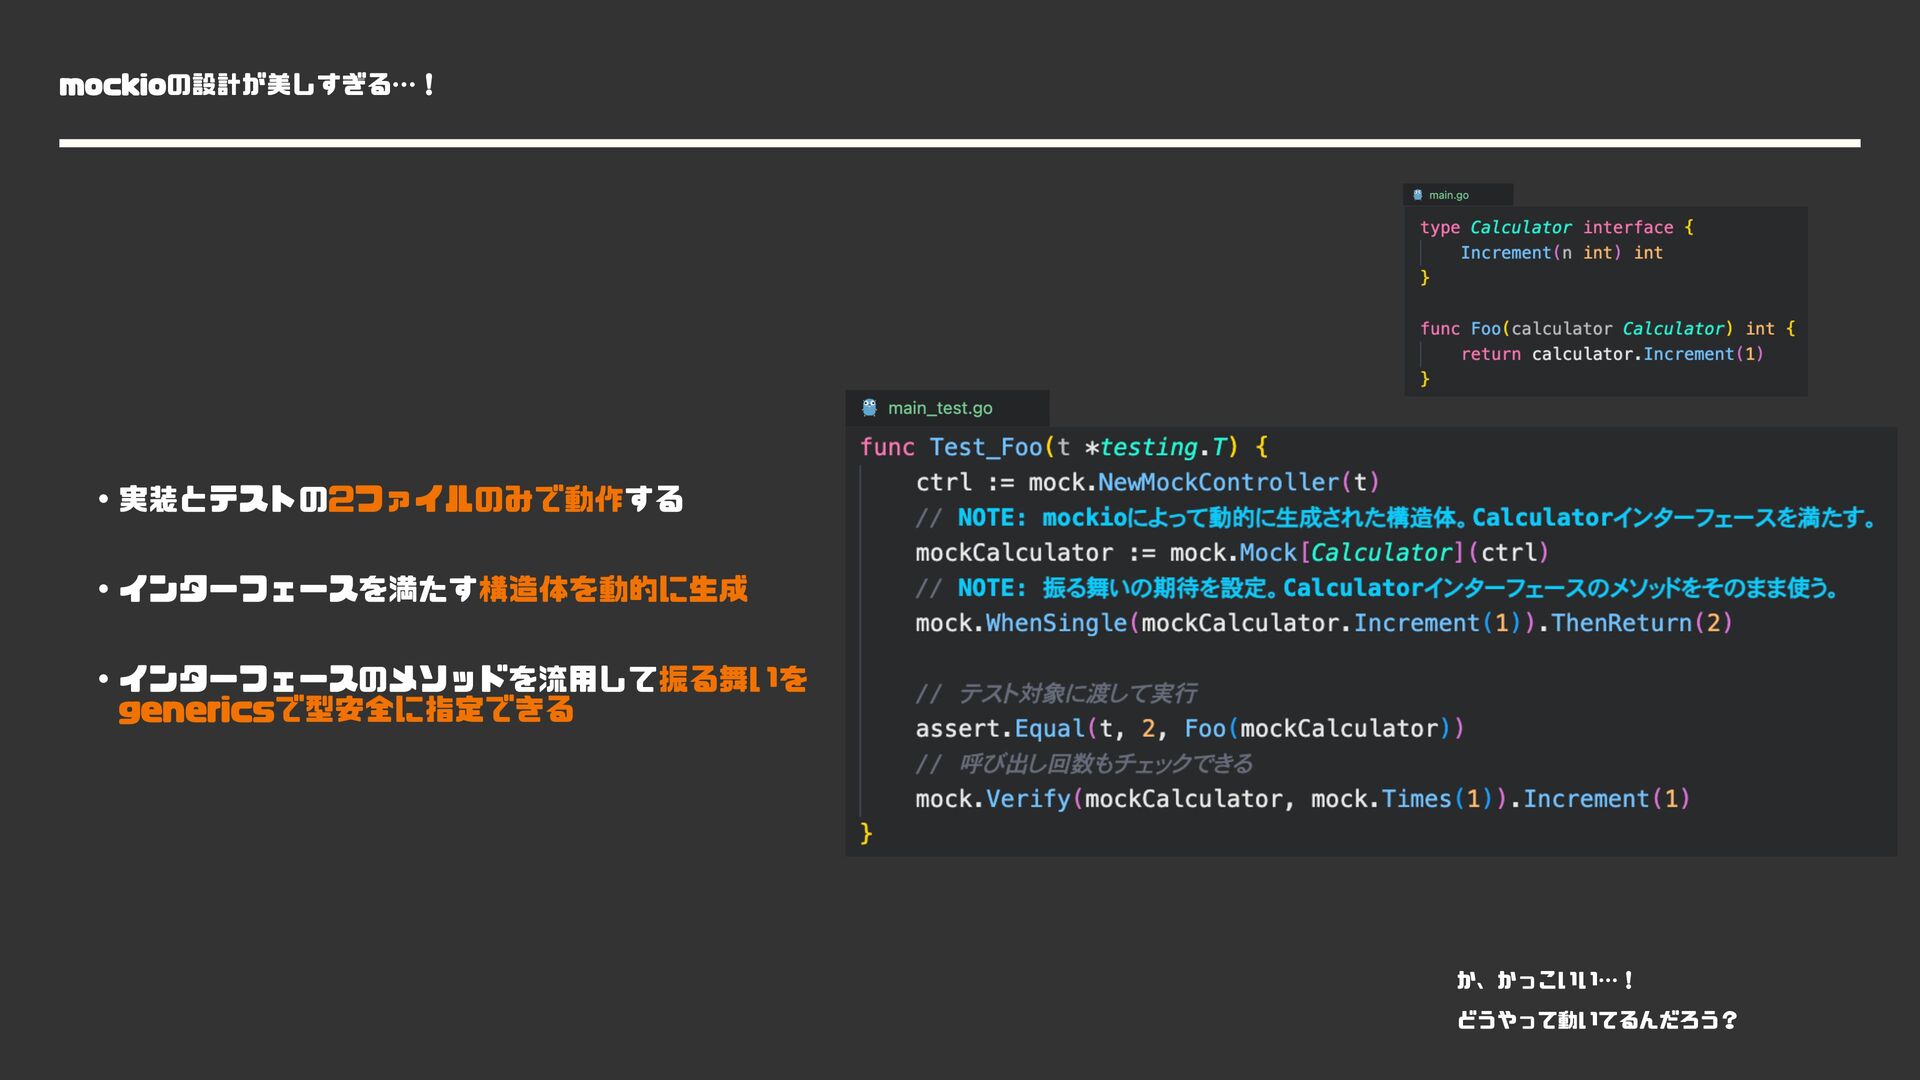Click NewMockController in the test code
This screenshot has height=1080, width=1920.
coord(1217,482)
